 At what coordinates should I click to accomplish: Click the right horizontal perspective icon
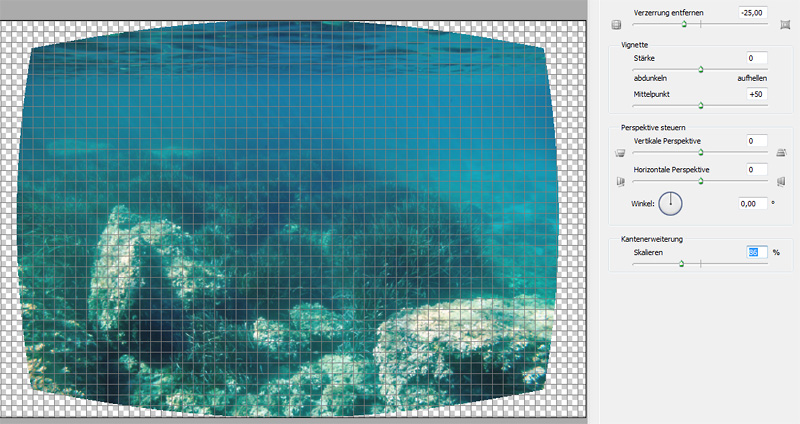781,181
